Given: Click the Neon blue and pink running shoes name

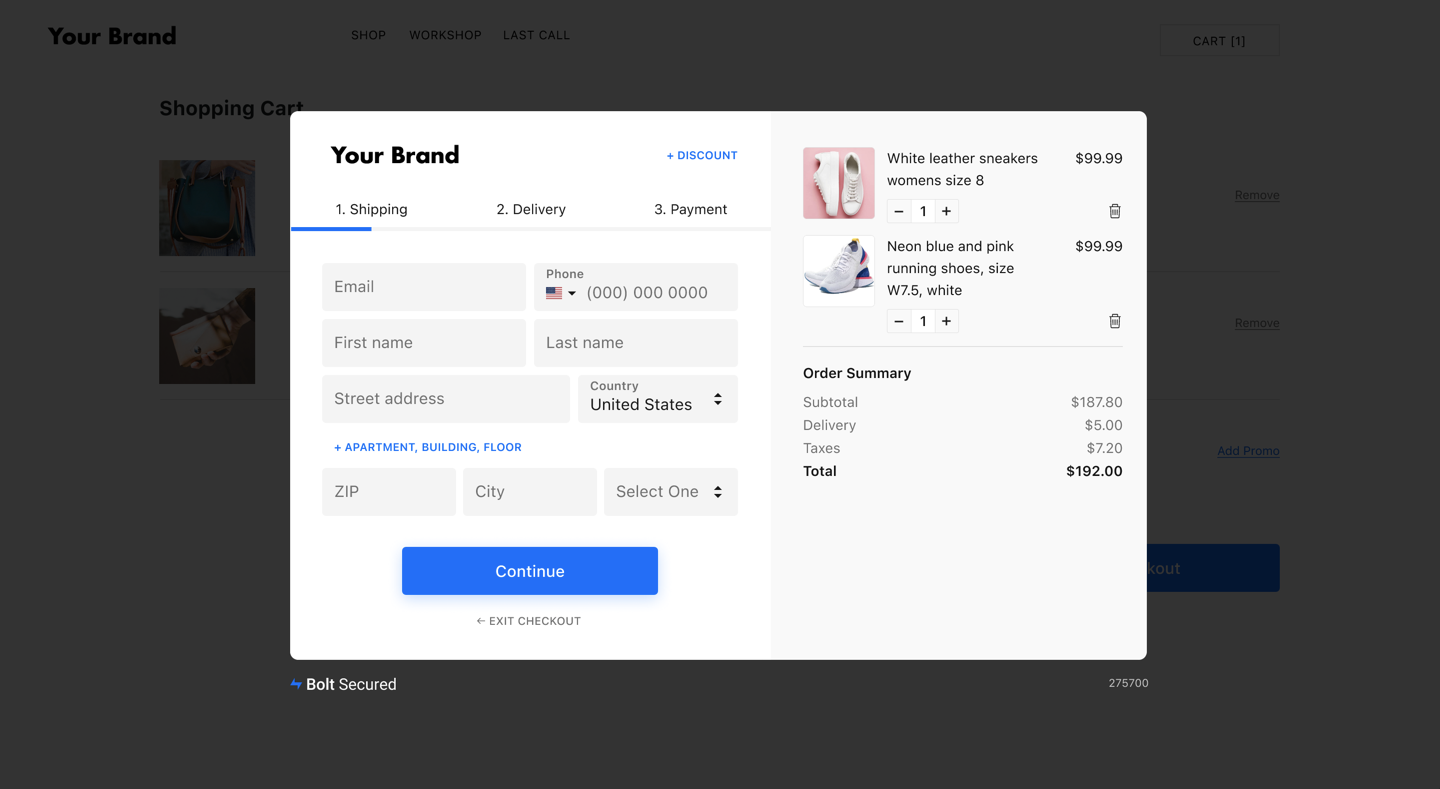Looking at the screenshot, I should 950,268.
